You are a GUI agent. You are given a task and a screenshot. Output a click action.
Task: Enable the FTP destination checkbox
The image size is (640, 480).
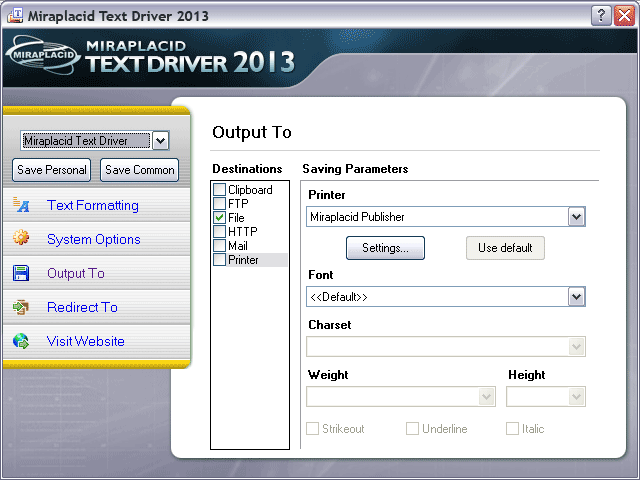[x=220, y=203]
